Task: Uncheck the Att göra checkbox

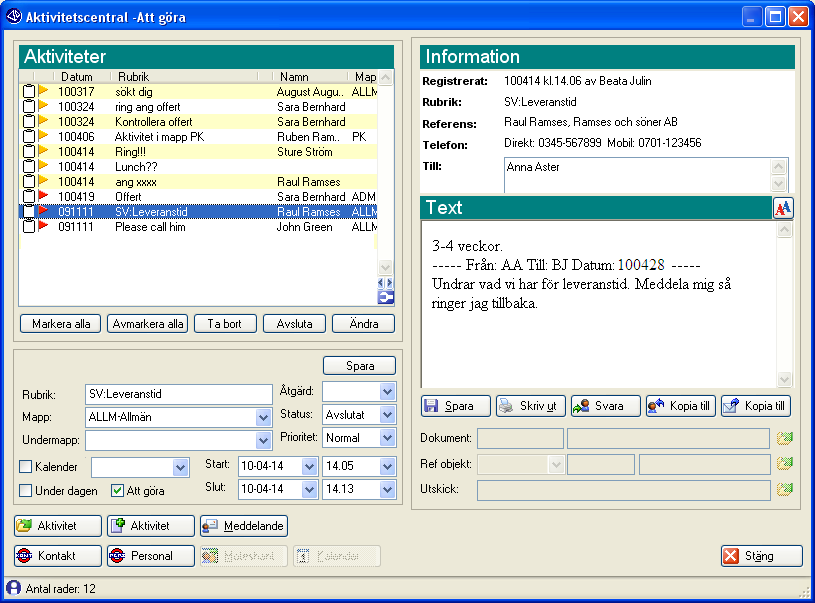Action: pyautogui.click(x=117, y=490)
